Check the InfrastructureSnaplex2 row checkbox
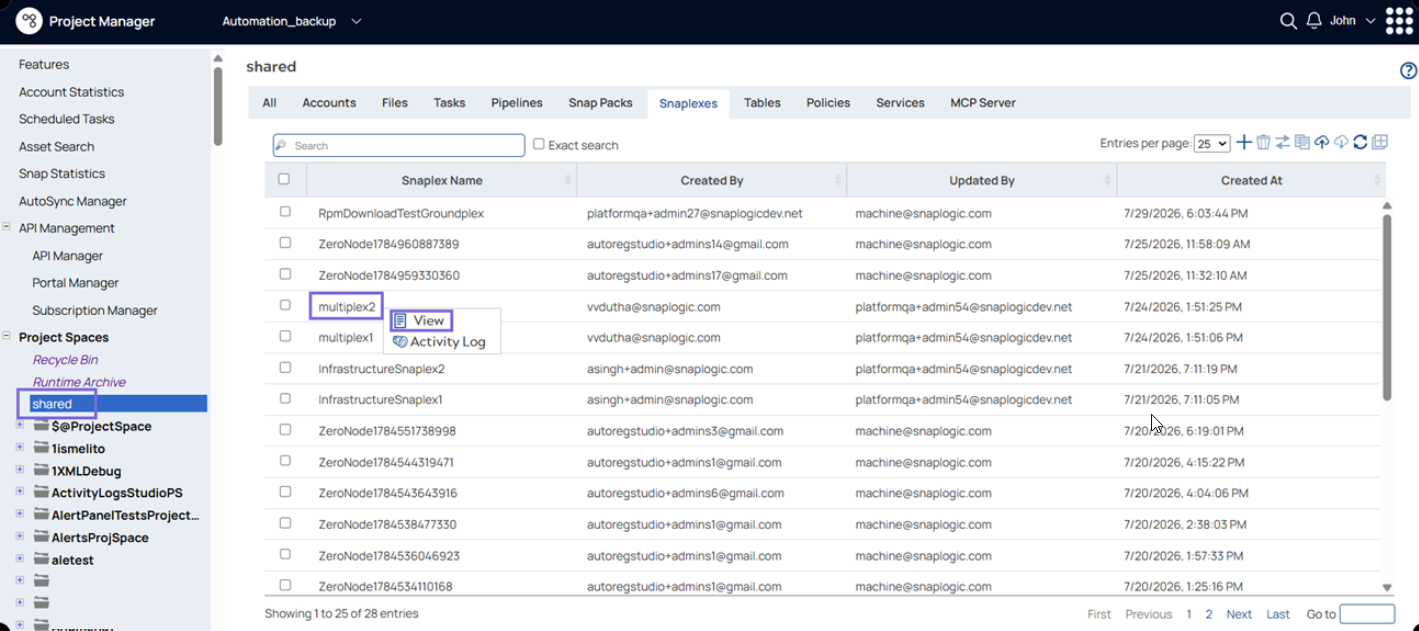Image resolution: width=1419 pixels, height=631 pixels. [285, 367]
